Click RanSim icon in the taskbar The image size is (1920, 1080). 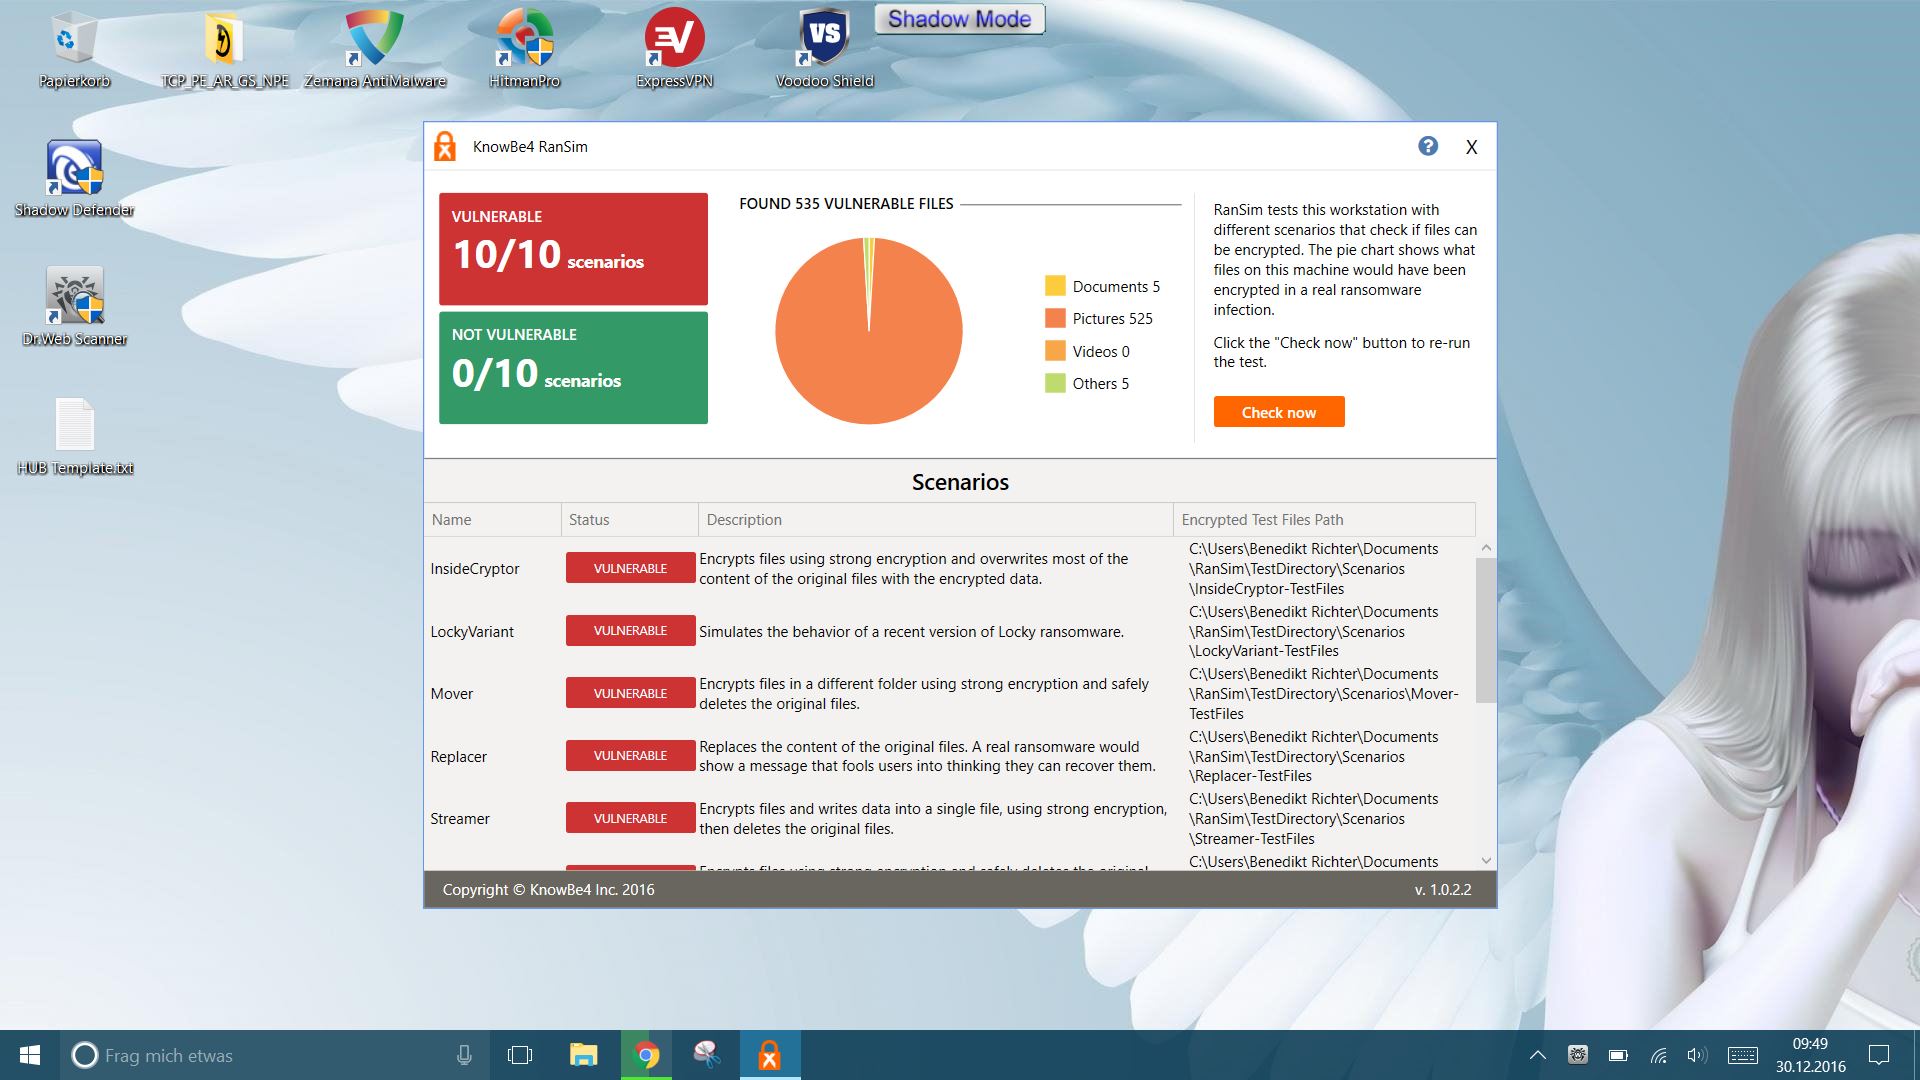tap(769, 1055)
